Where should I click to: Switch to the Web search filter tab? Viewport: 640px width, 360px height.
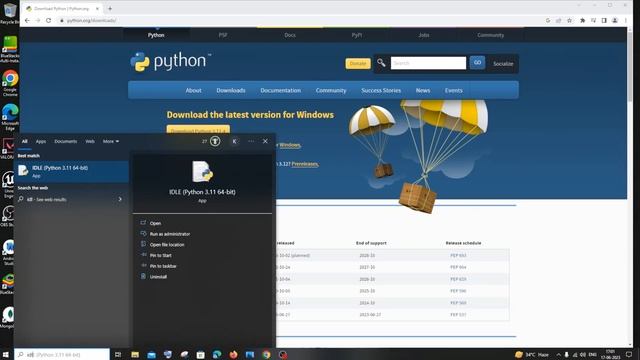(90, 141)
